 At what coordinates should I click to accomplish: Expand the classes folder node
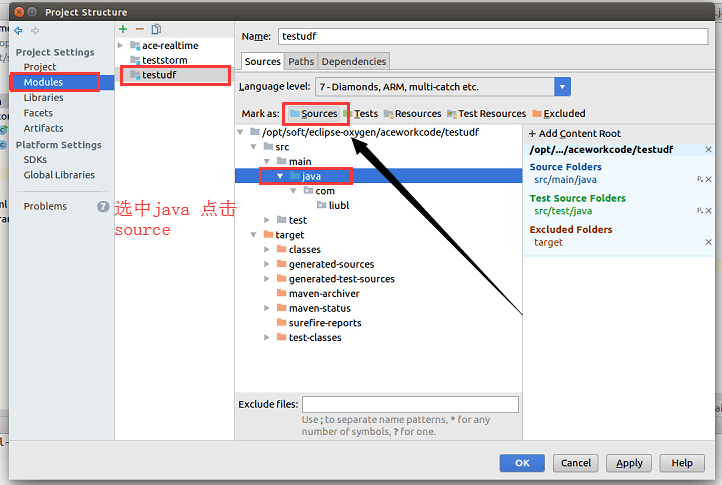(x=267, y=250)
